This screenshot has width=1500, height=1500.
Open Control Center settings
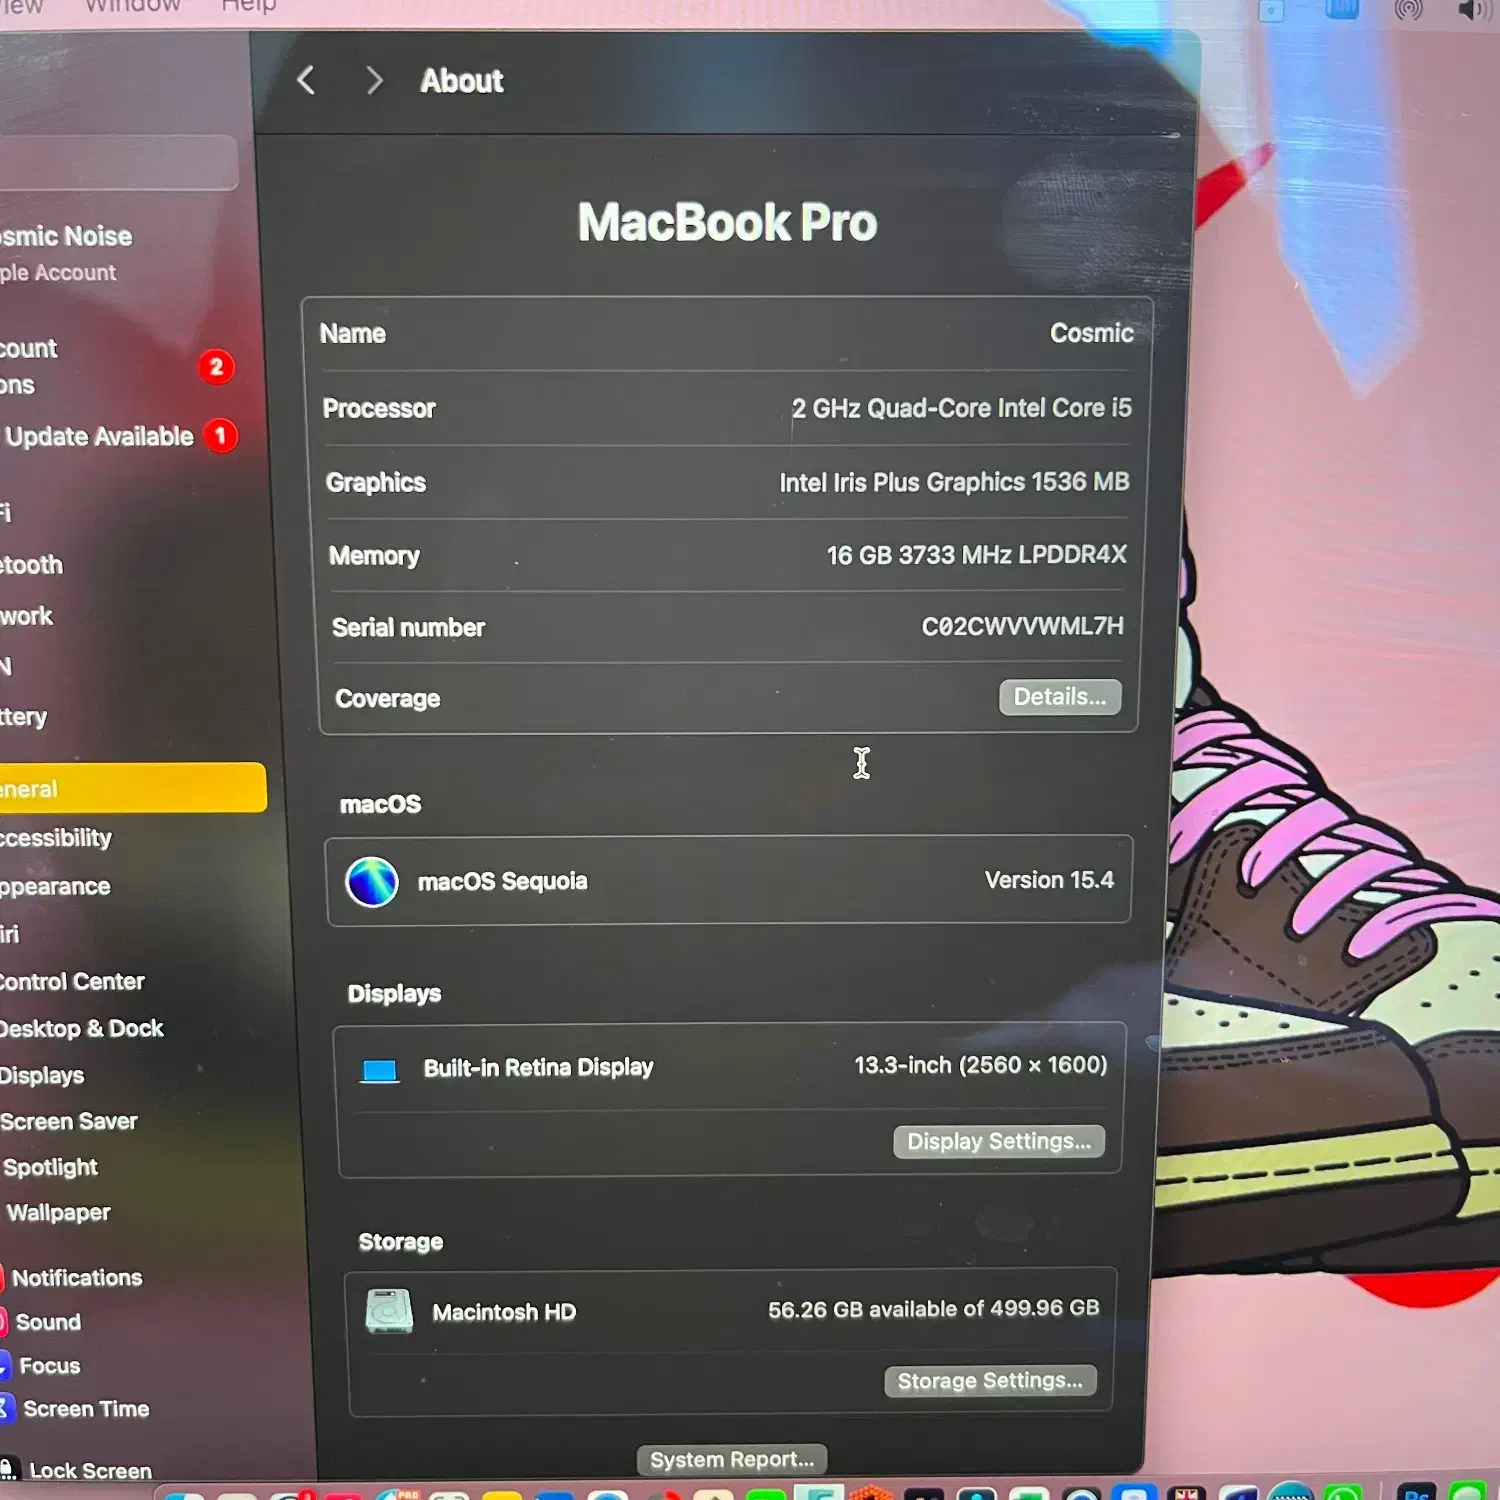[x=73, y=981]
